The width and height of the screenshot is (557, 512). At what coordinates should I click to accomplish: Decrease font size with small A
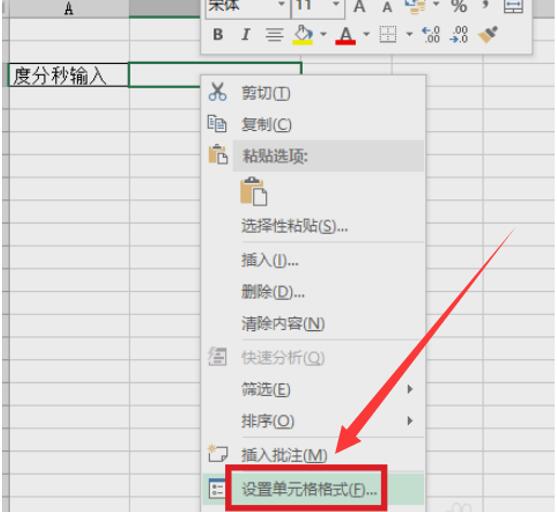tap(387, 7)
